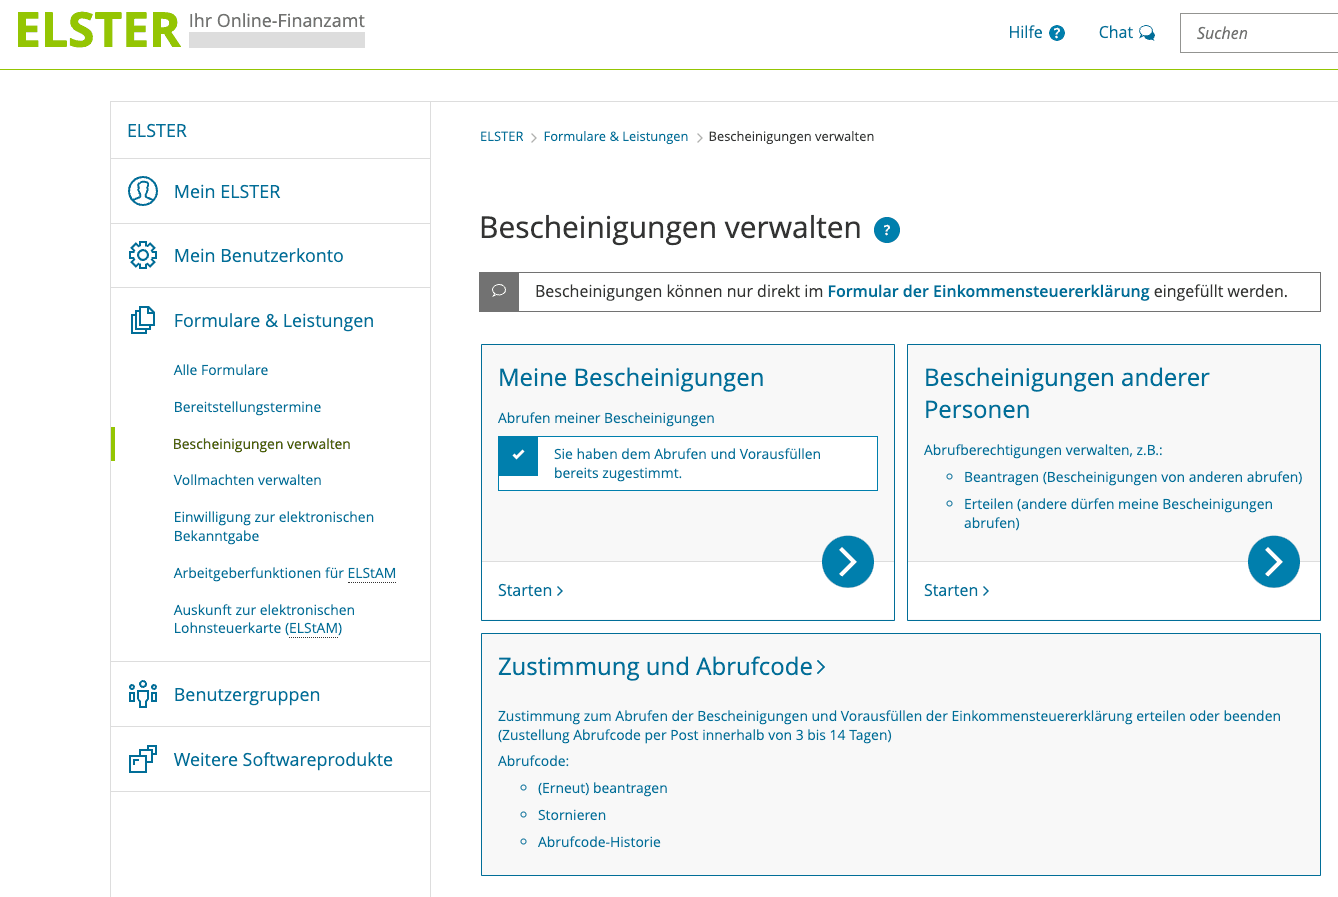Click round arrow button in Meine Bescheinigungen card

(x=848, y=562)
